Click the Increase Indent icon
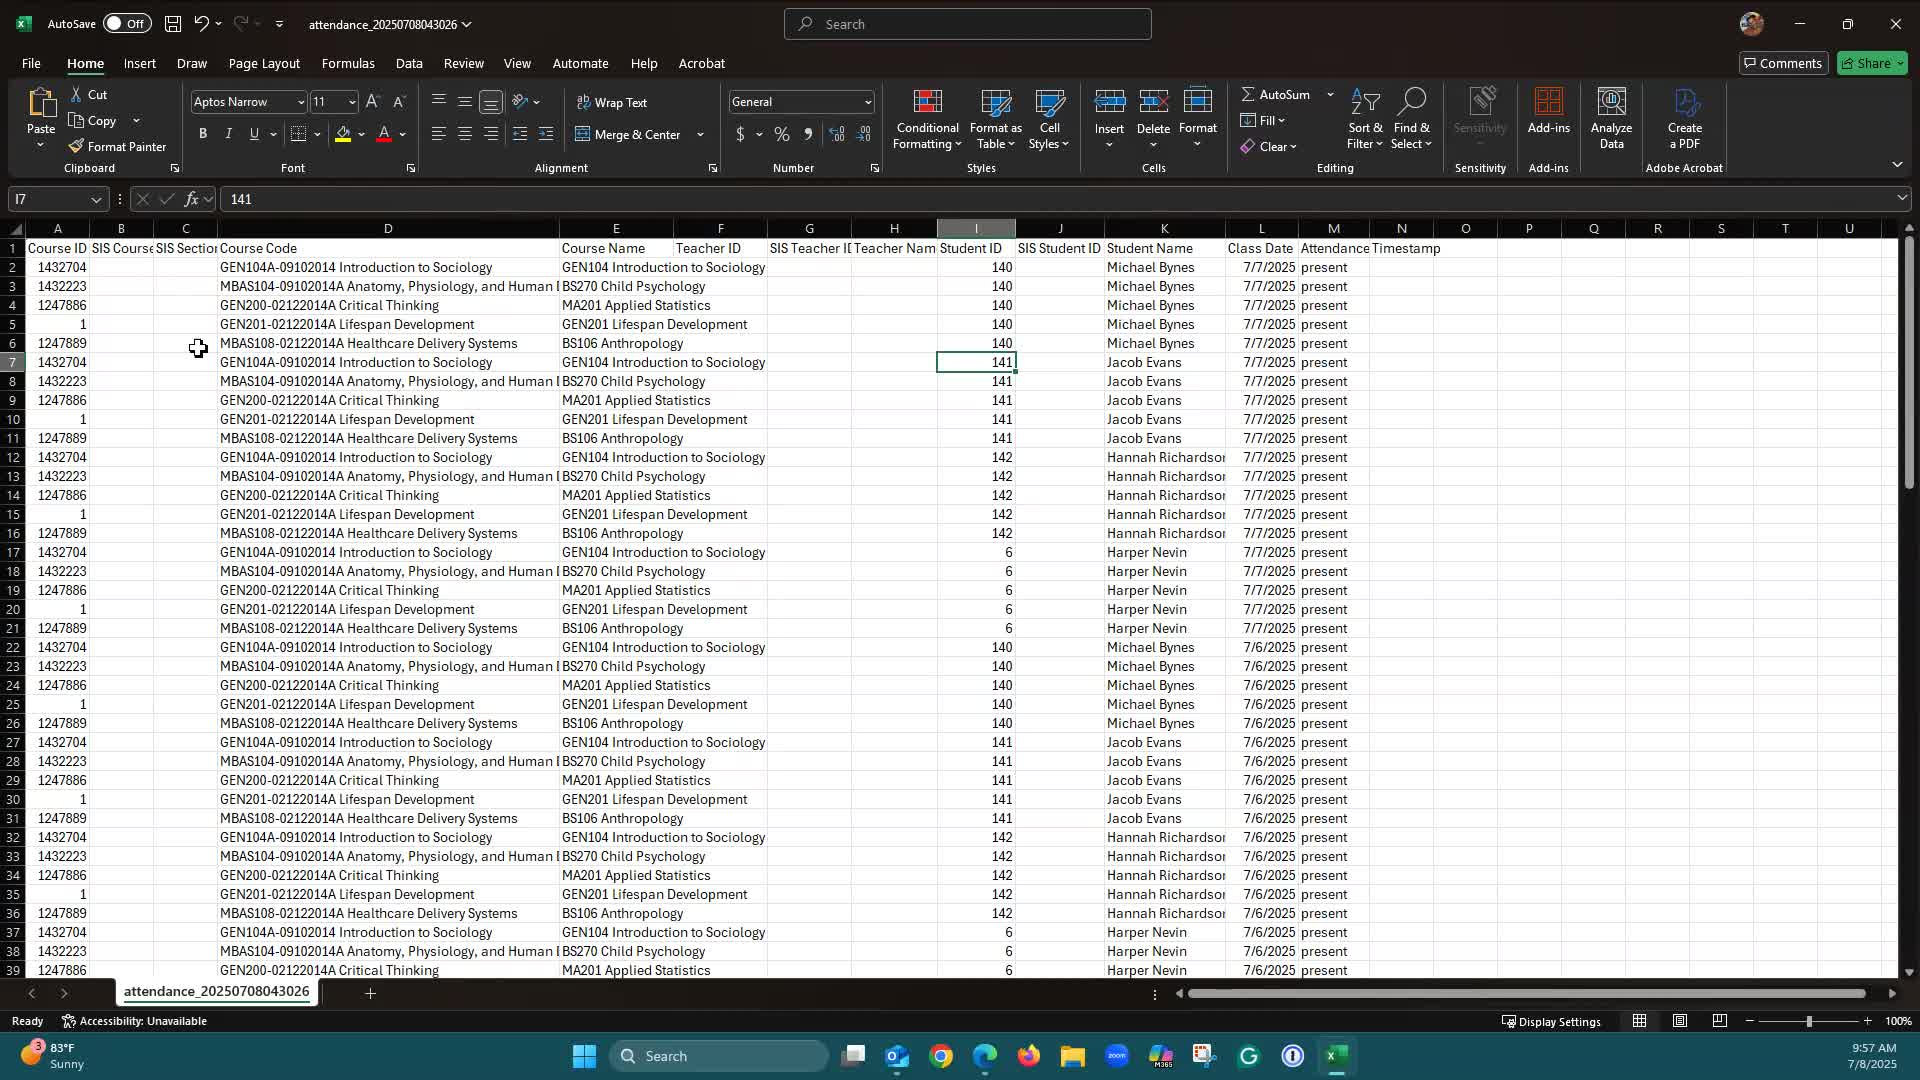This screenshot has height=1080, width=1920. (x=546, y=134)
